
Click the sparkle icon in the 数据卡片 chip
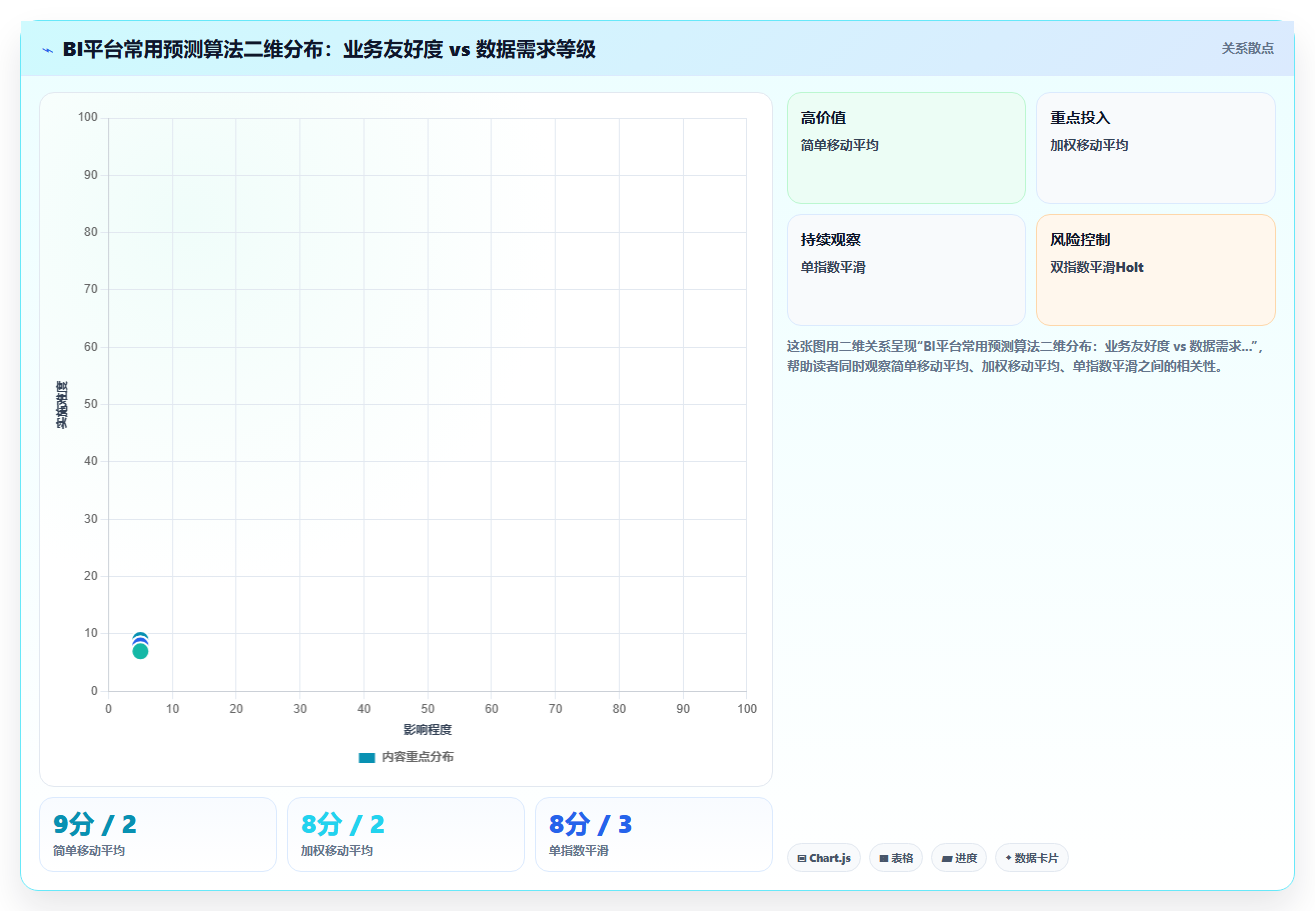click(x=1009, y=858)
